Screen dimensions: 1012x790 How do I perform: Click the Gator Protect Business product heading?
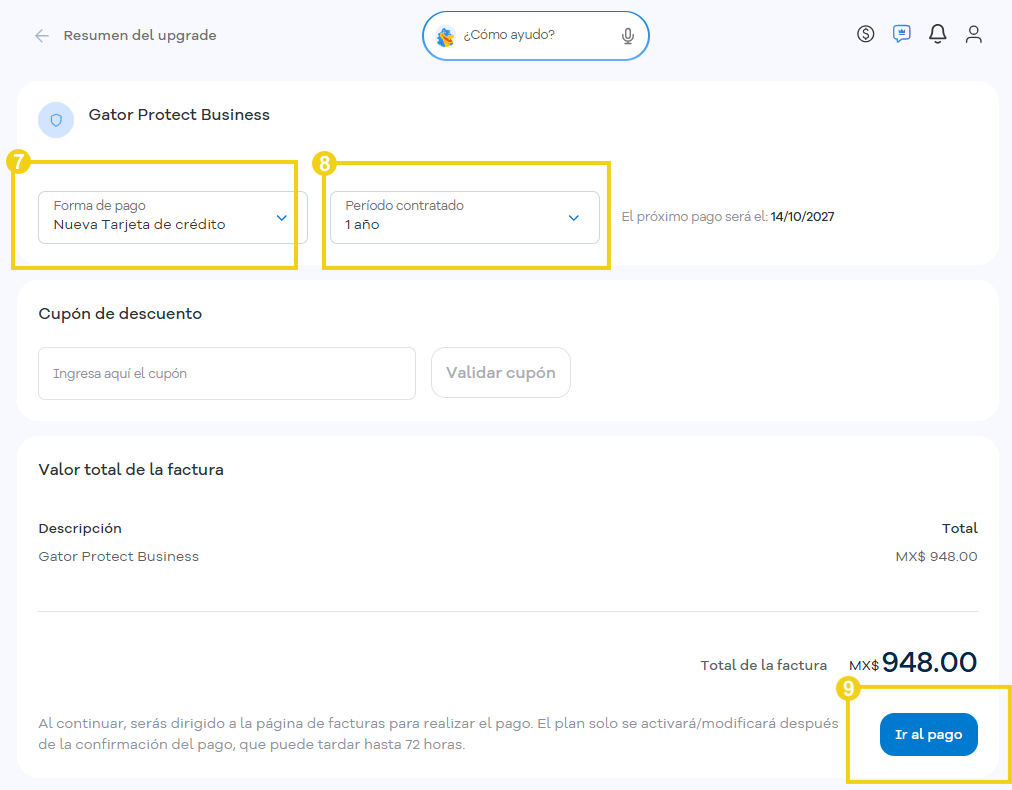[x=179, y=115]
